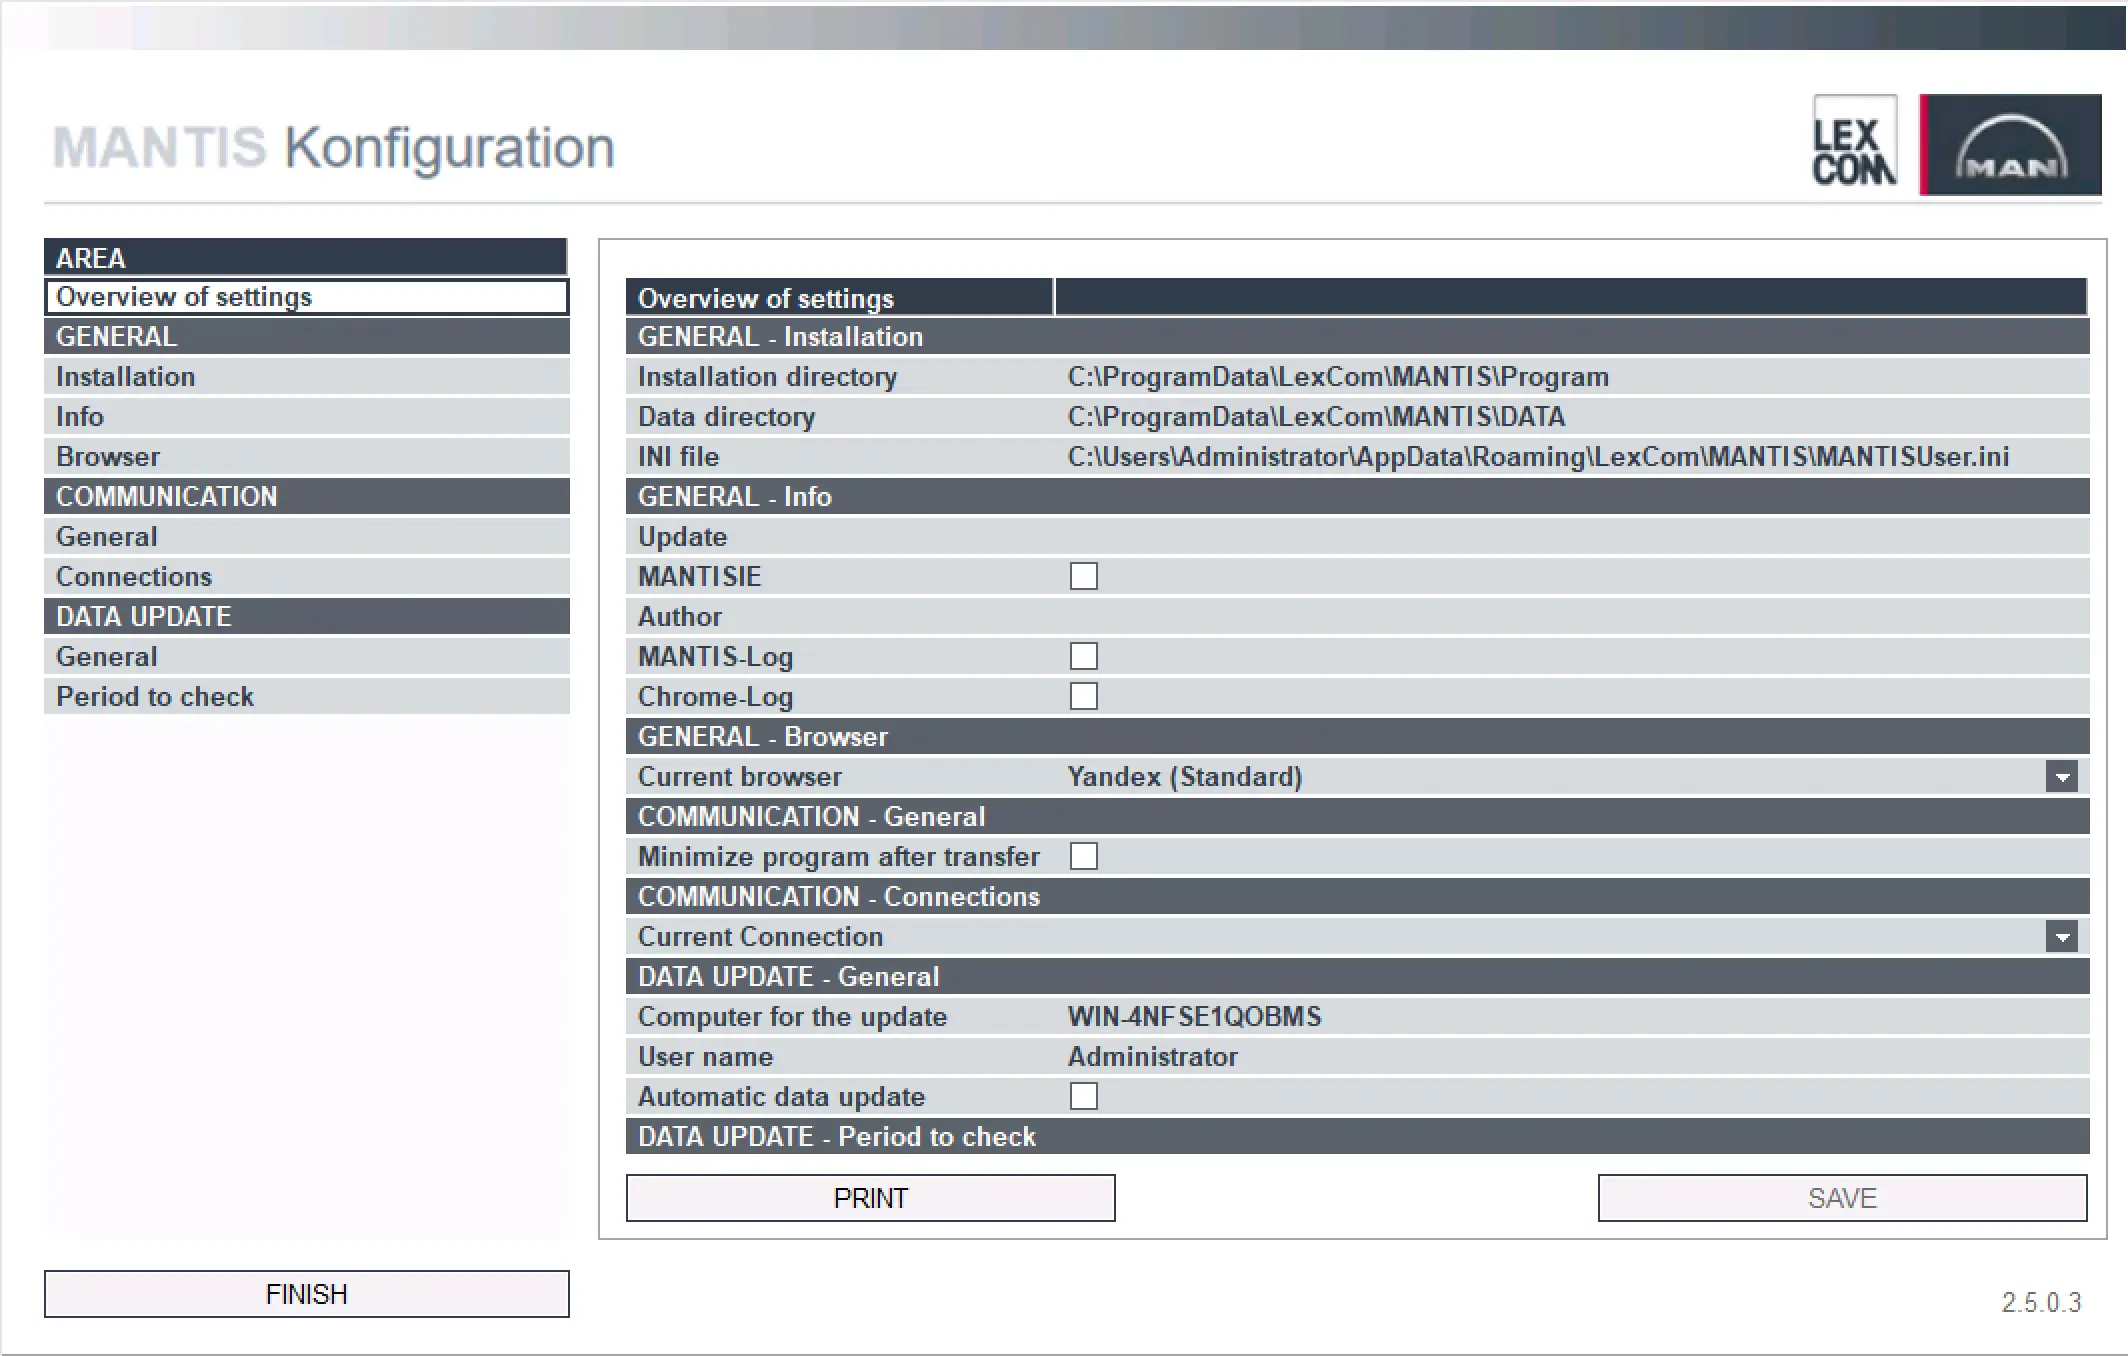Click the PRINT button
Viewport: 2128px width, 1356px height.
click(x=870, y=1197)
